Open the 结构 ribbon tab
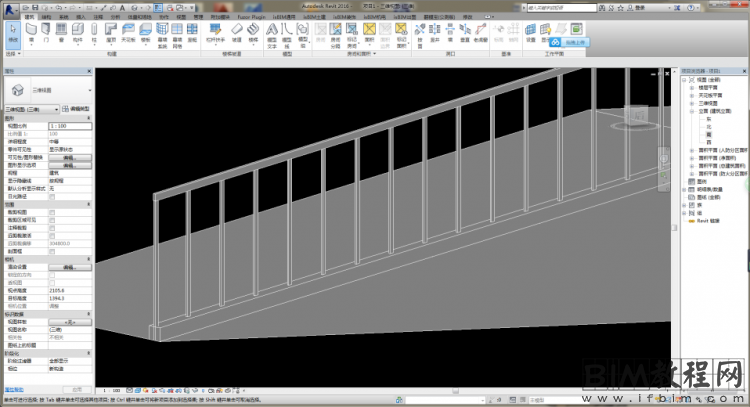 point(46,17)
